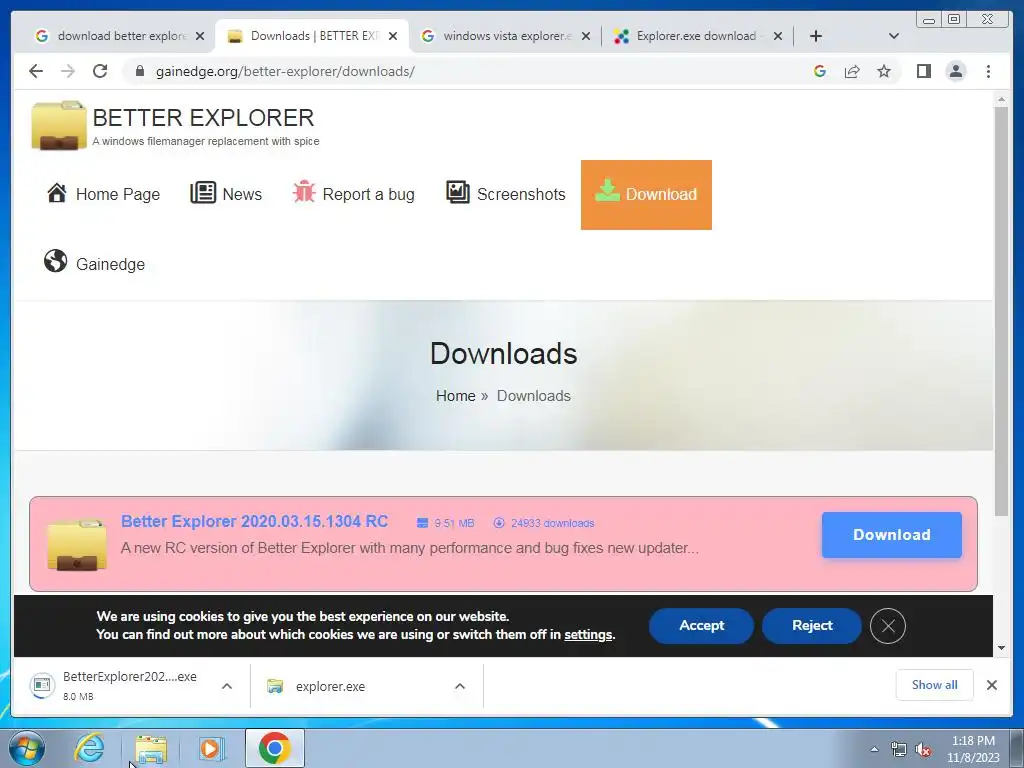
Task: Reload the current page
Action: point(100,71)
